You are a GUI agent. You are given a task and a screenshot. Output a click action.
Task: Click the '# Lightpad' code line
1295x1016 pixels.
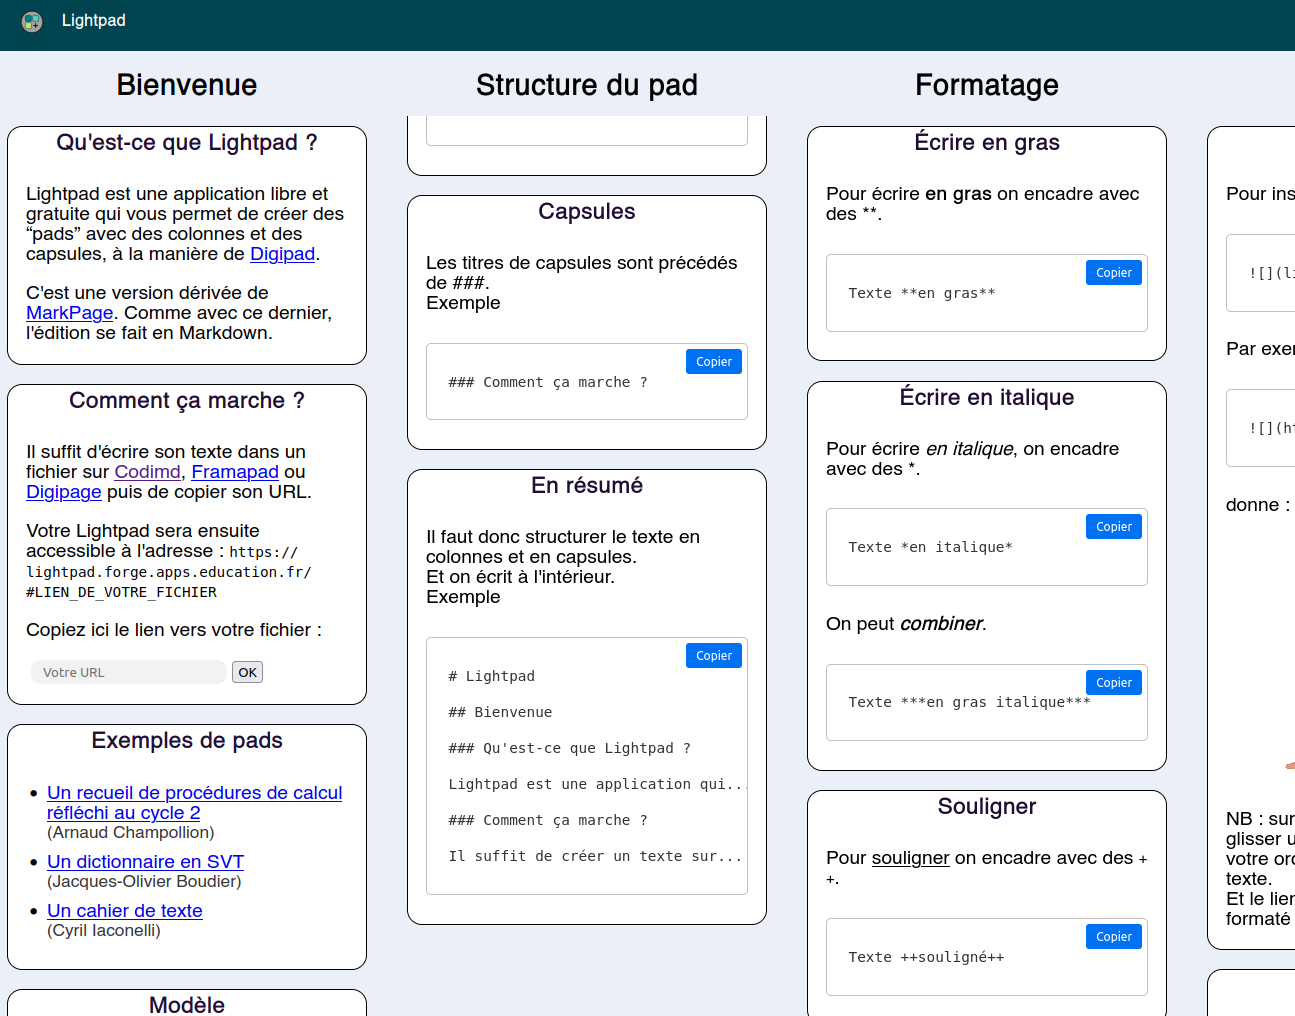click(491, 676)
